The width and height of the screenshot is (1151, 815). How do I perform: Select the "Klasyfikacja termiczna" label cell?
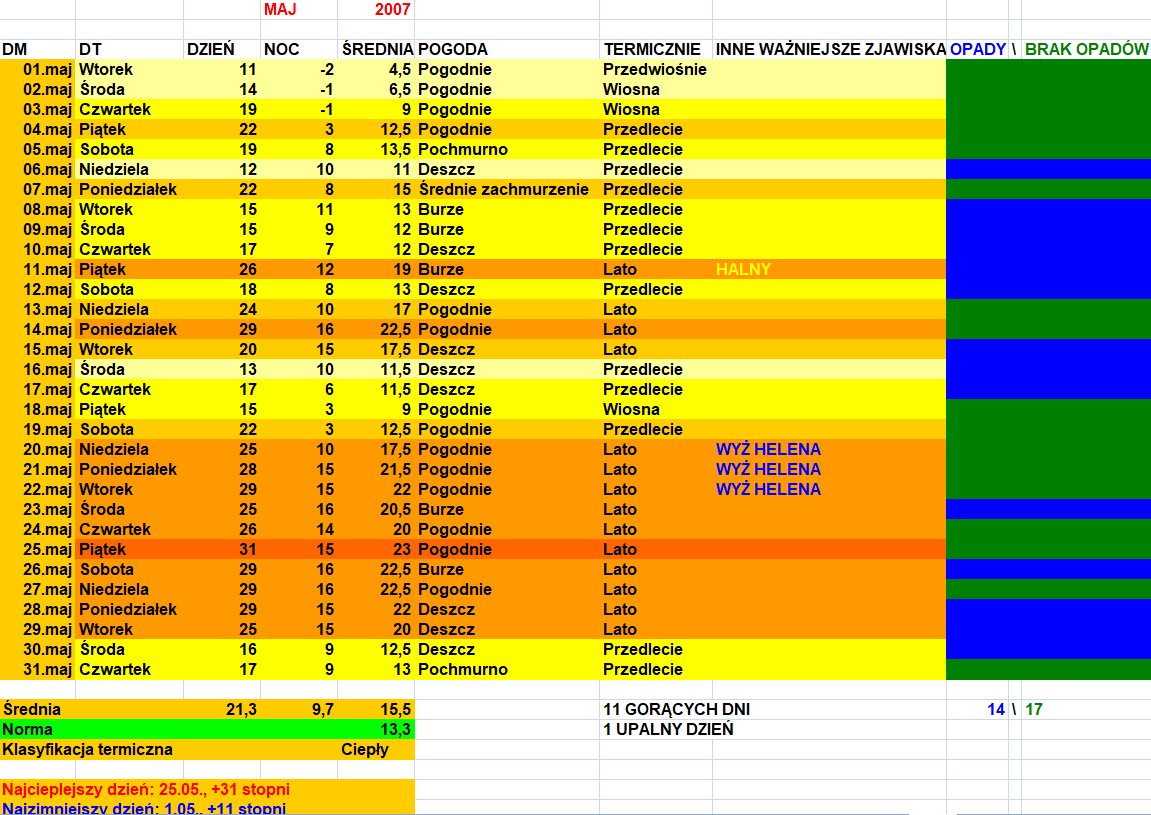coord(88,749)
